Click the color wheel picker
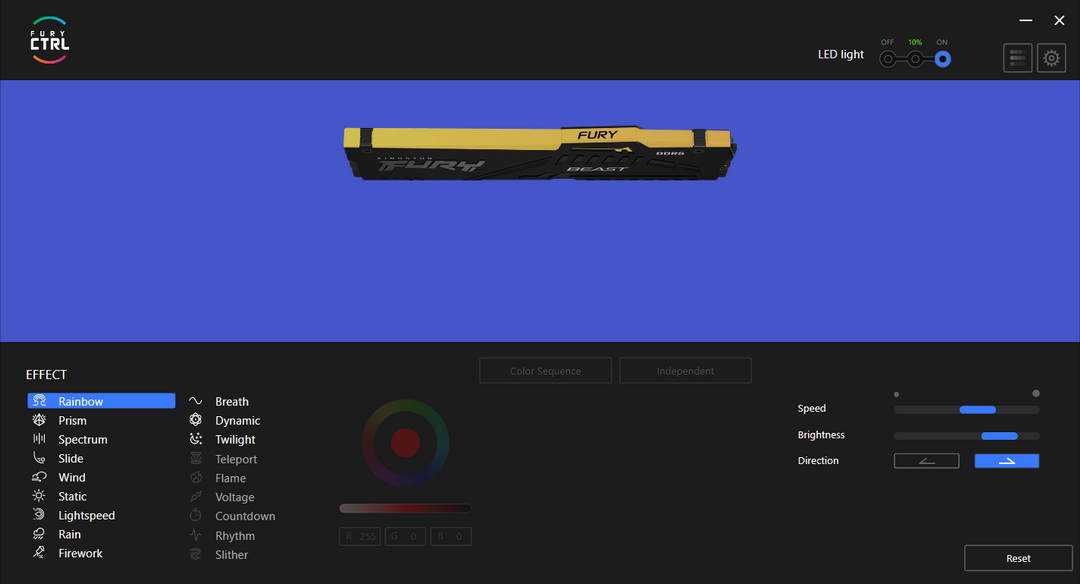The width and height of the screenshot is (1080, 584). click(406, 443)
